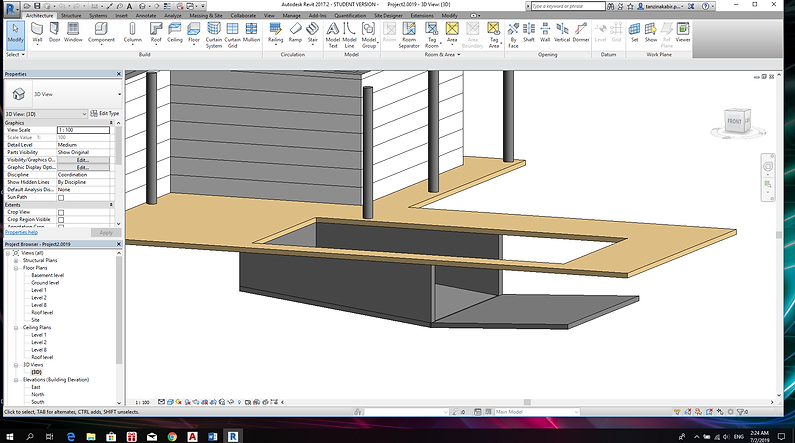
Task: Select the Column tool
Action: [132, 33]
